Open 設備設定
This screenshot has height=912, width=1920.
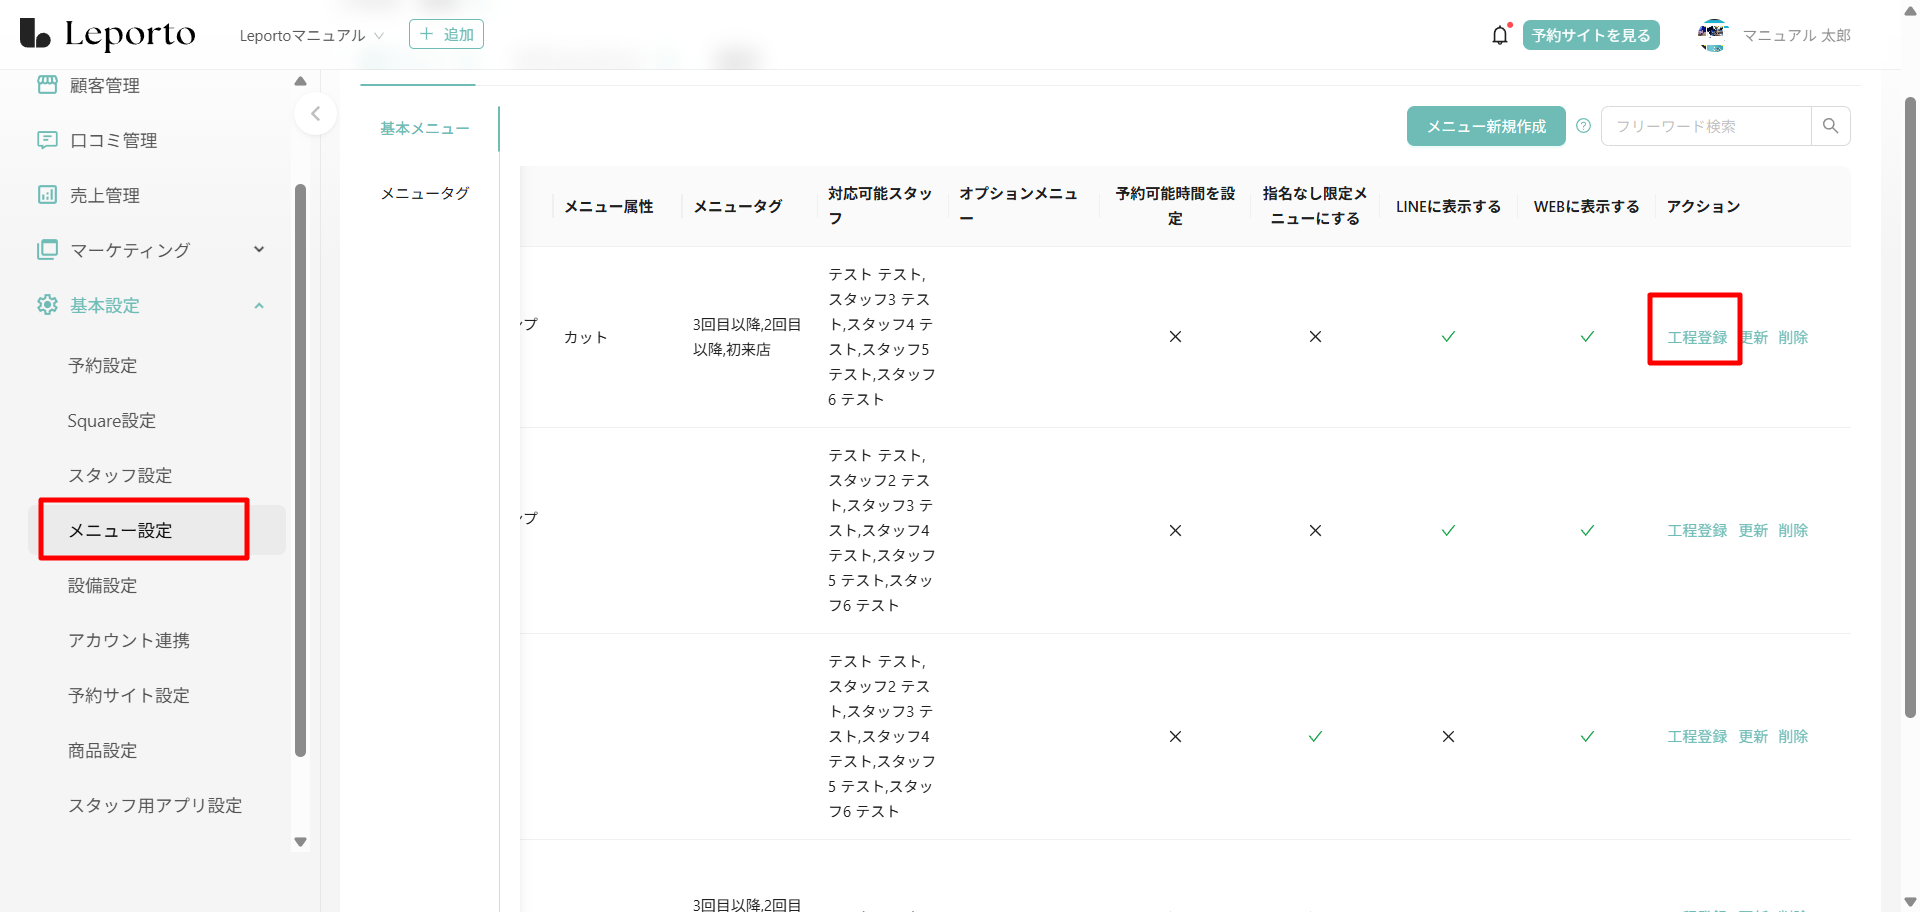pos(103,585)
